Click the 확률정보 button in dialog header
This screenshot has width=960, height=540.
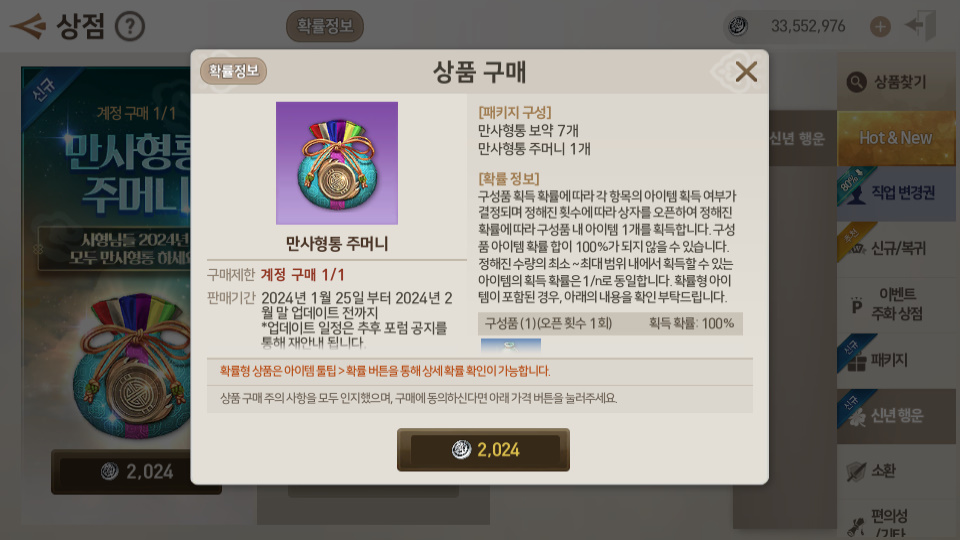tap(233, 71)
